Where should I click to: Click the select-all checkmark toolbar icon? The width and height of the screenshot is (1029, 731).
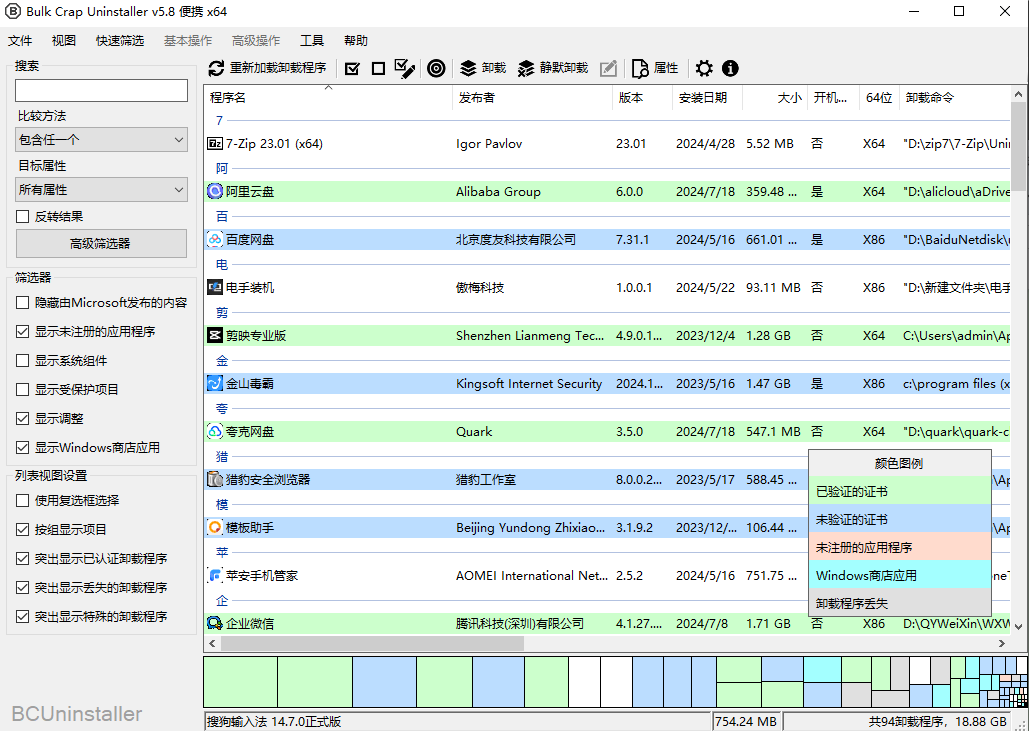(x=352, y=68)
